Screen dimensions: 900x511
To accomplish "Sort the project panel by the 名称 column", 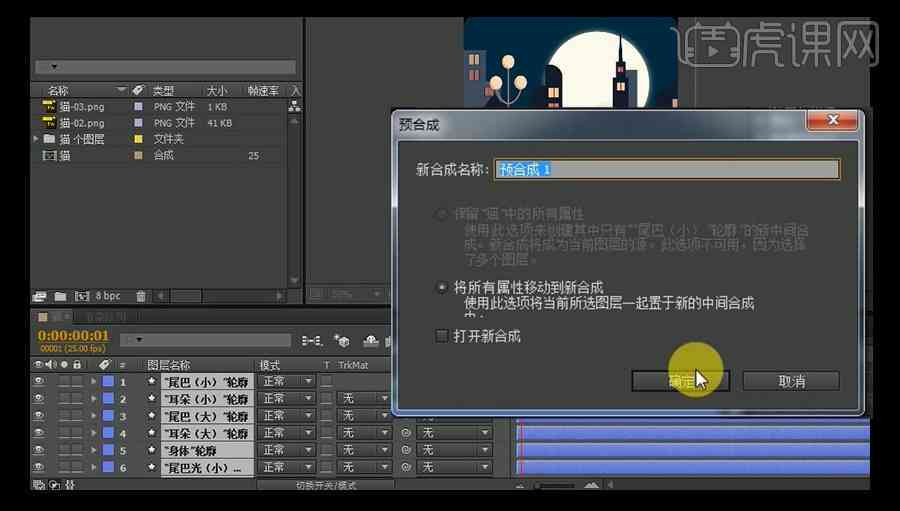I will (59, 91).
